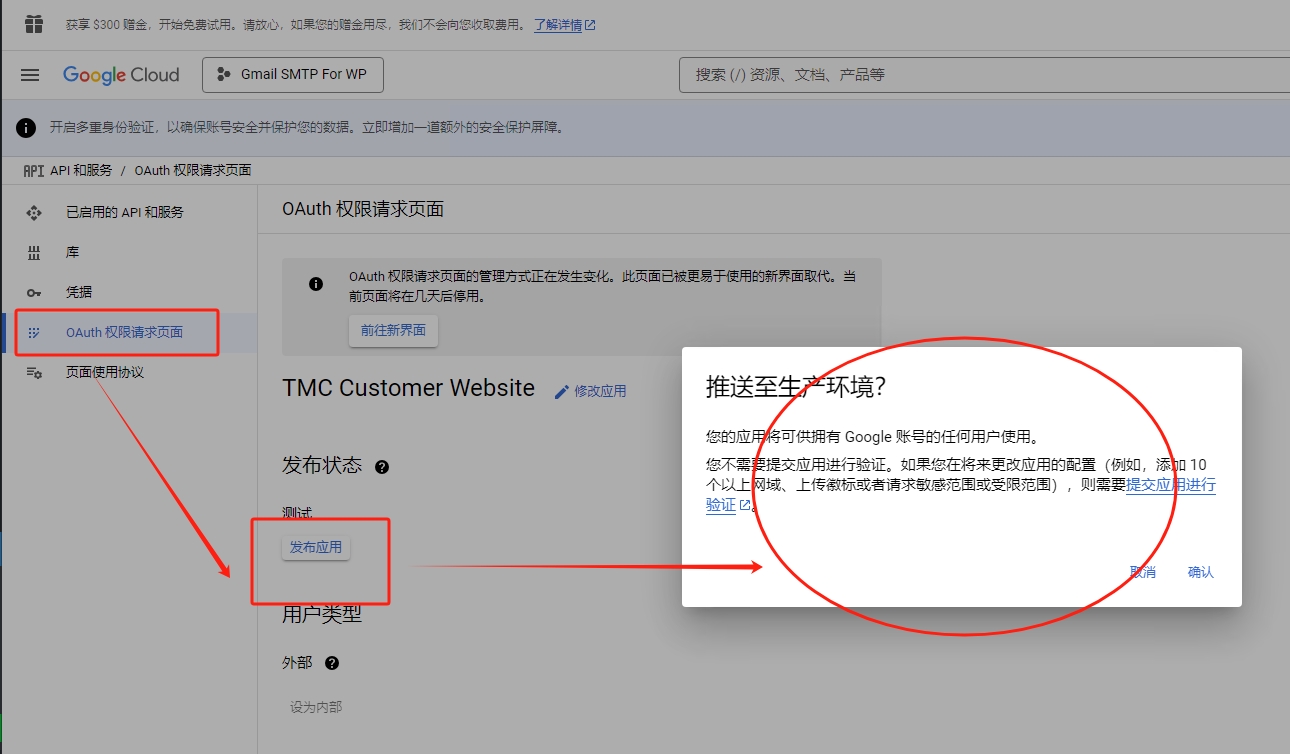Click 取消 in the dialog
This screenshot has height=754, width=1290.
[x=1143, y=572]
